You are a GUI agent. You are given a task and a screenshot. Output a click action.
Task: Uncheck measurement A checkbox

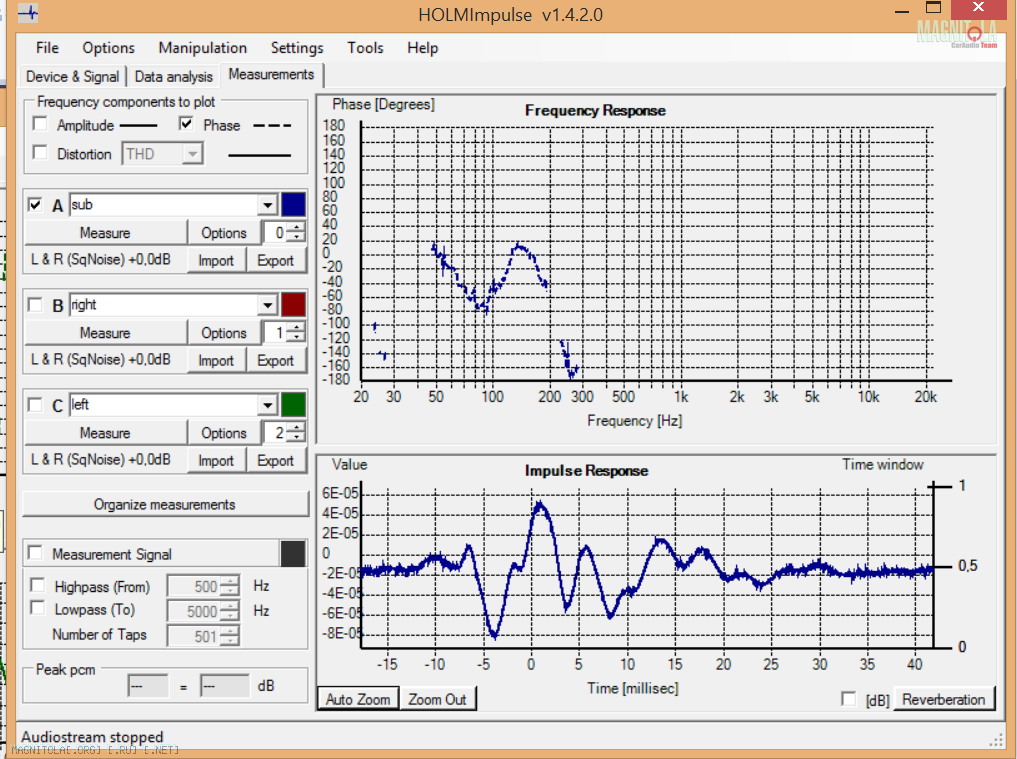pyautogui.click(x=36, y=205)
